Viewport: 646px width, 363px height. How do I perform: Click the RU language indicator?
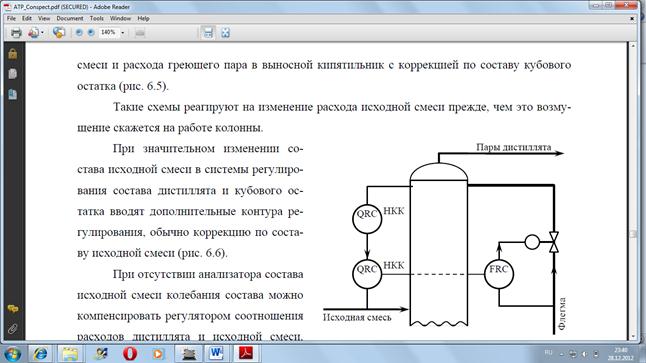click(x=548, y=352)
